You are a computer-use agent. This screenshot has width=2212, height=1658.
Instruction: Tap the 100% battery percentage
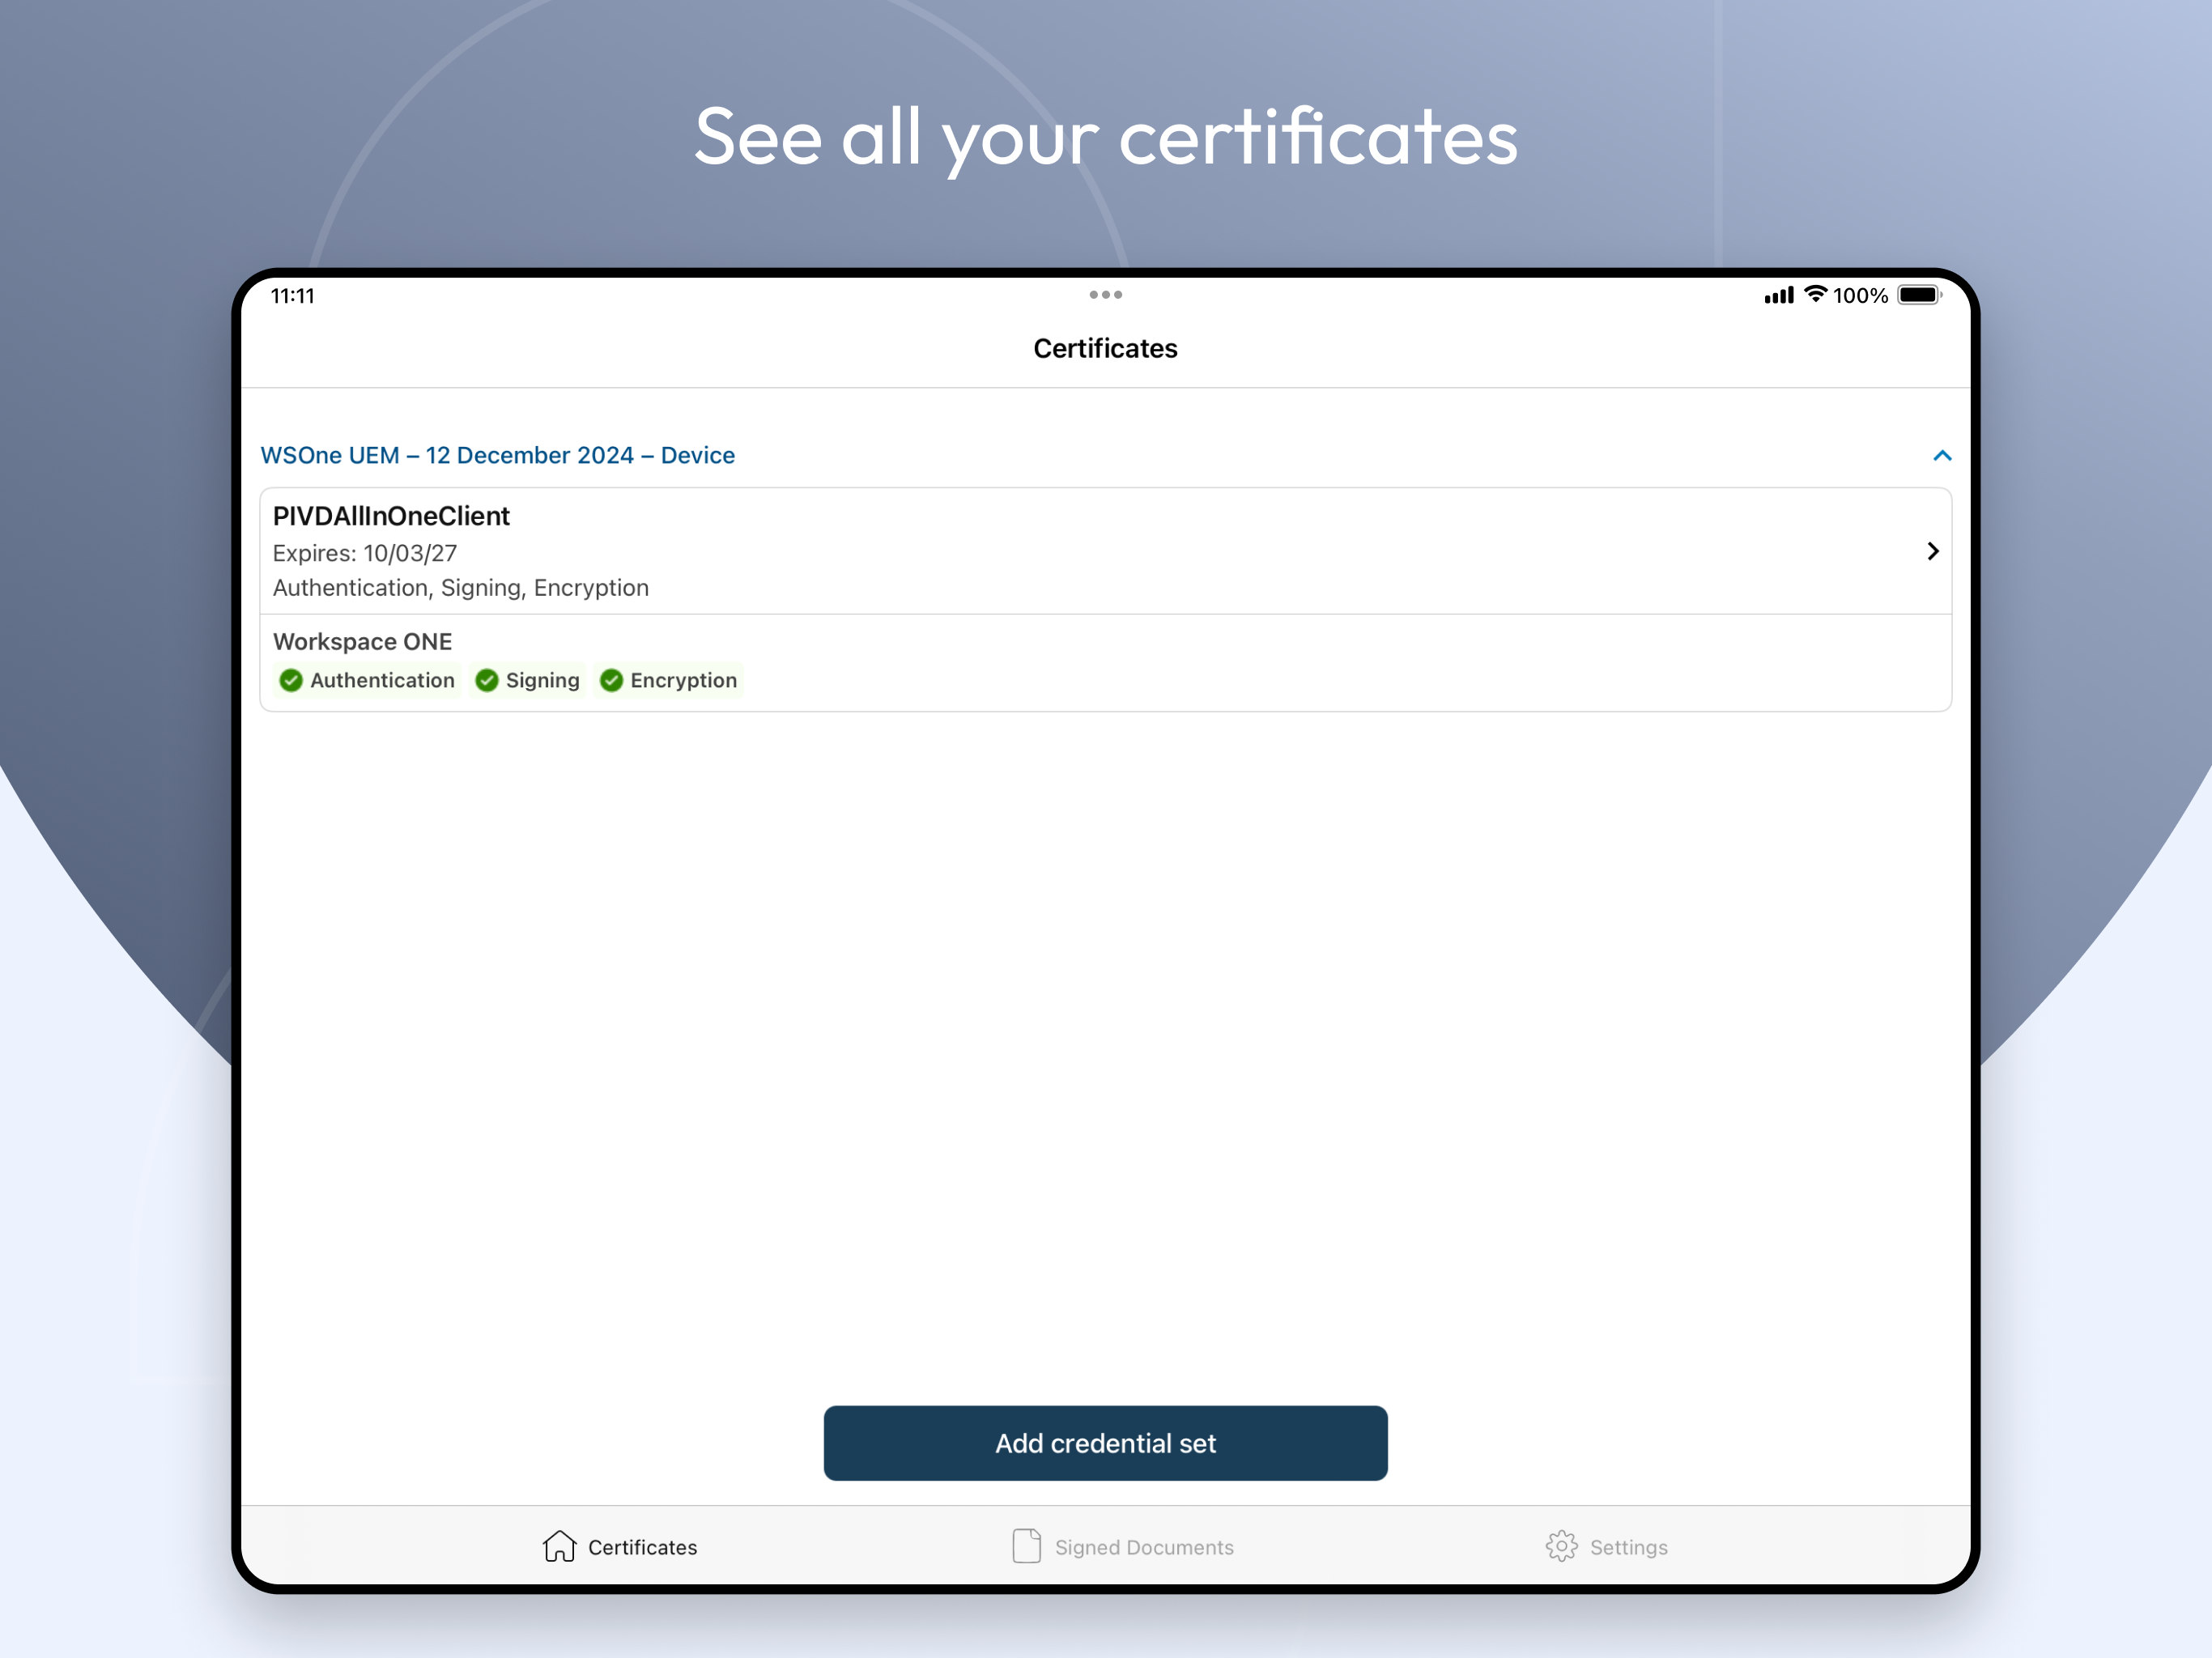1860,296
